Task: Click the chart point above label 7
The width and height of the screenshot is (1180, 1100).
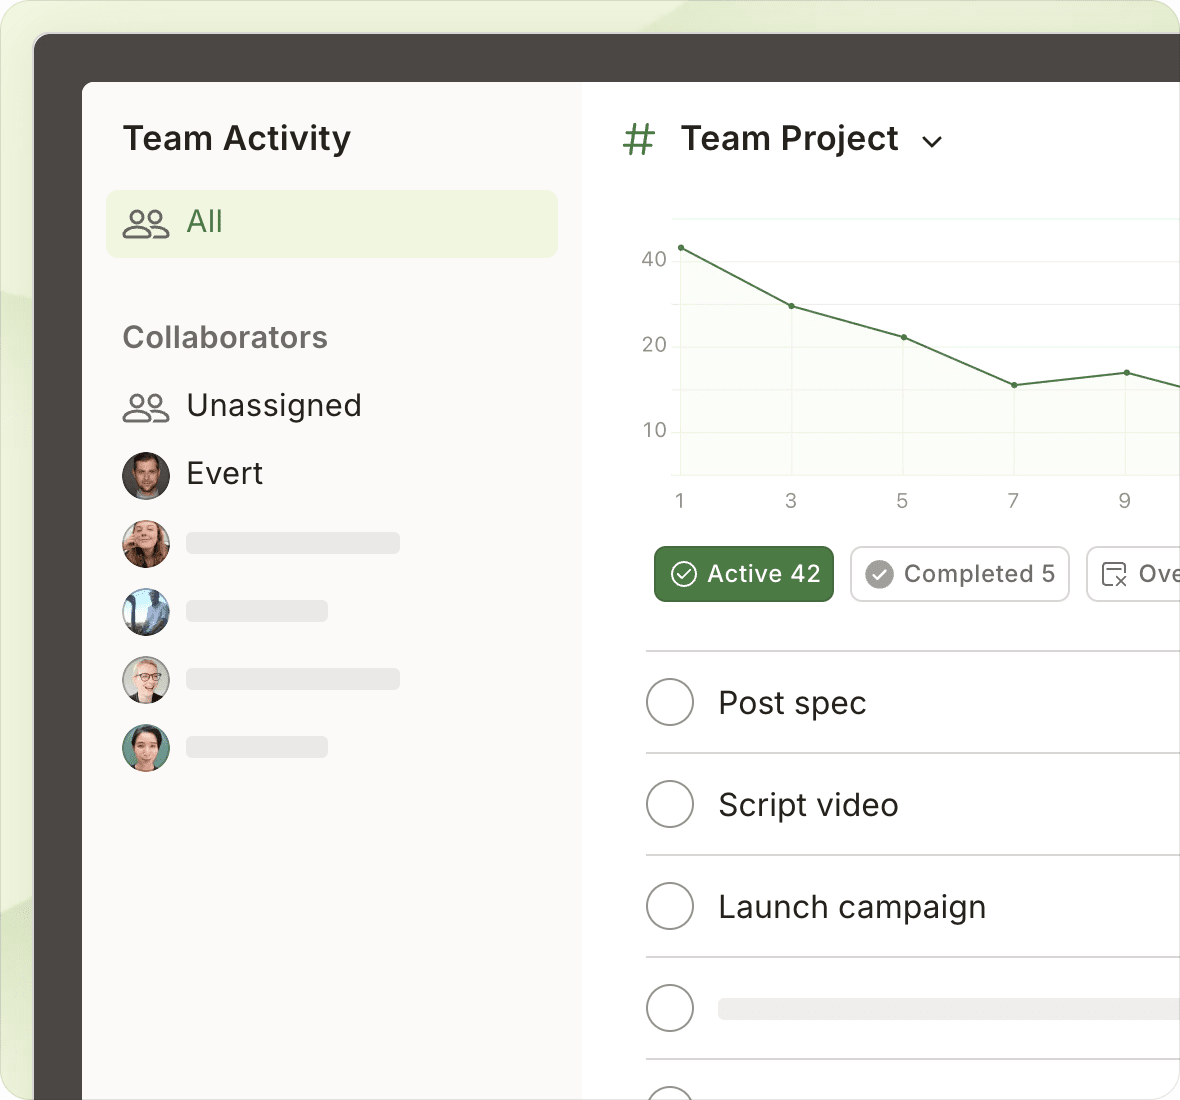Action: (1013, 385)
